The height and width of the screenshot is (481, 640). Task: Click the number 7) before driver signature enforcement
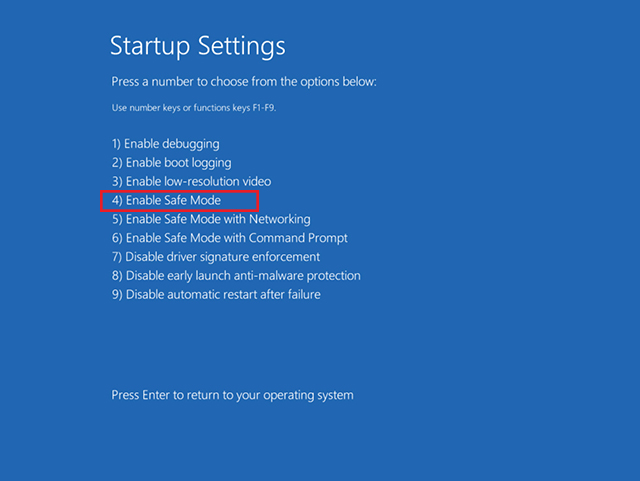point(116,257)
